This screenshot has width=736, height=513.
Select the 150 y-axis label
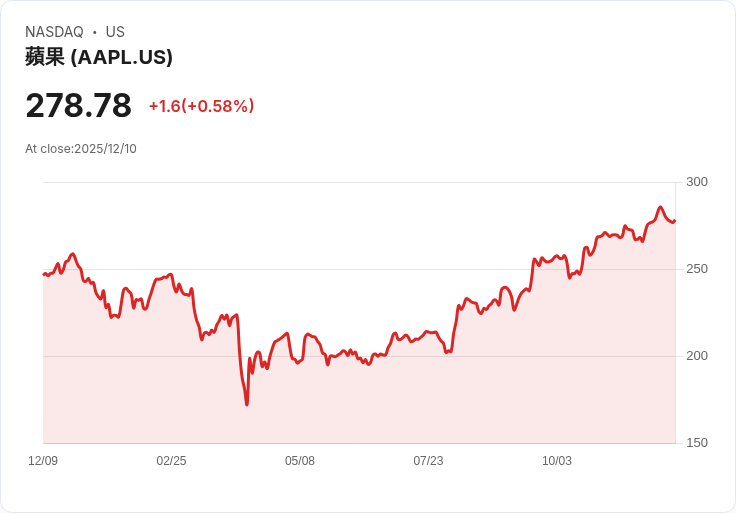point(697,443)
